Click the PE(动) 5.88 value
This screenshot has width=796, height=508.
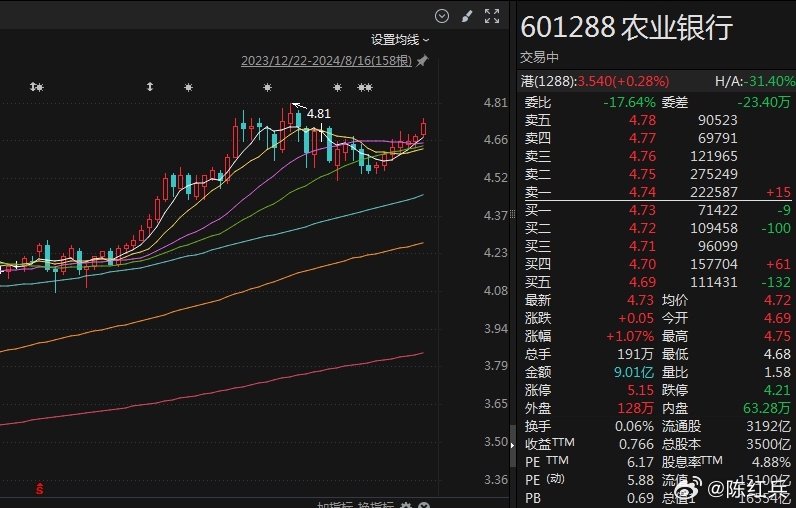(641, 480)
